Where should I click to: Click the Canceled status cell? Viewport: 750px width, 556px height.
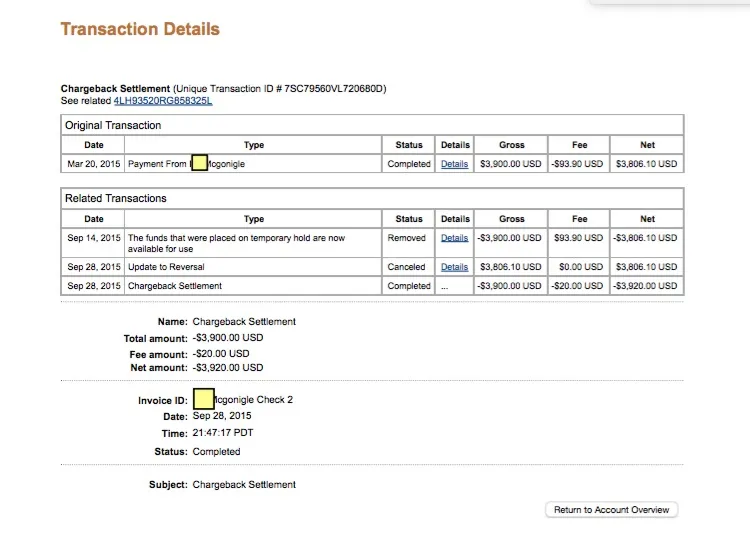point(406,267)
